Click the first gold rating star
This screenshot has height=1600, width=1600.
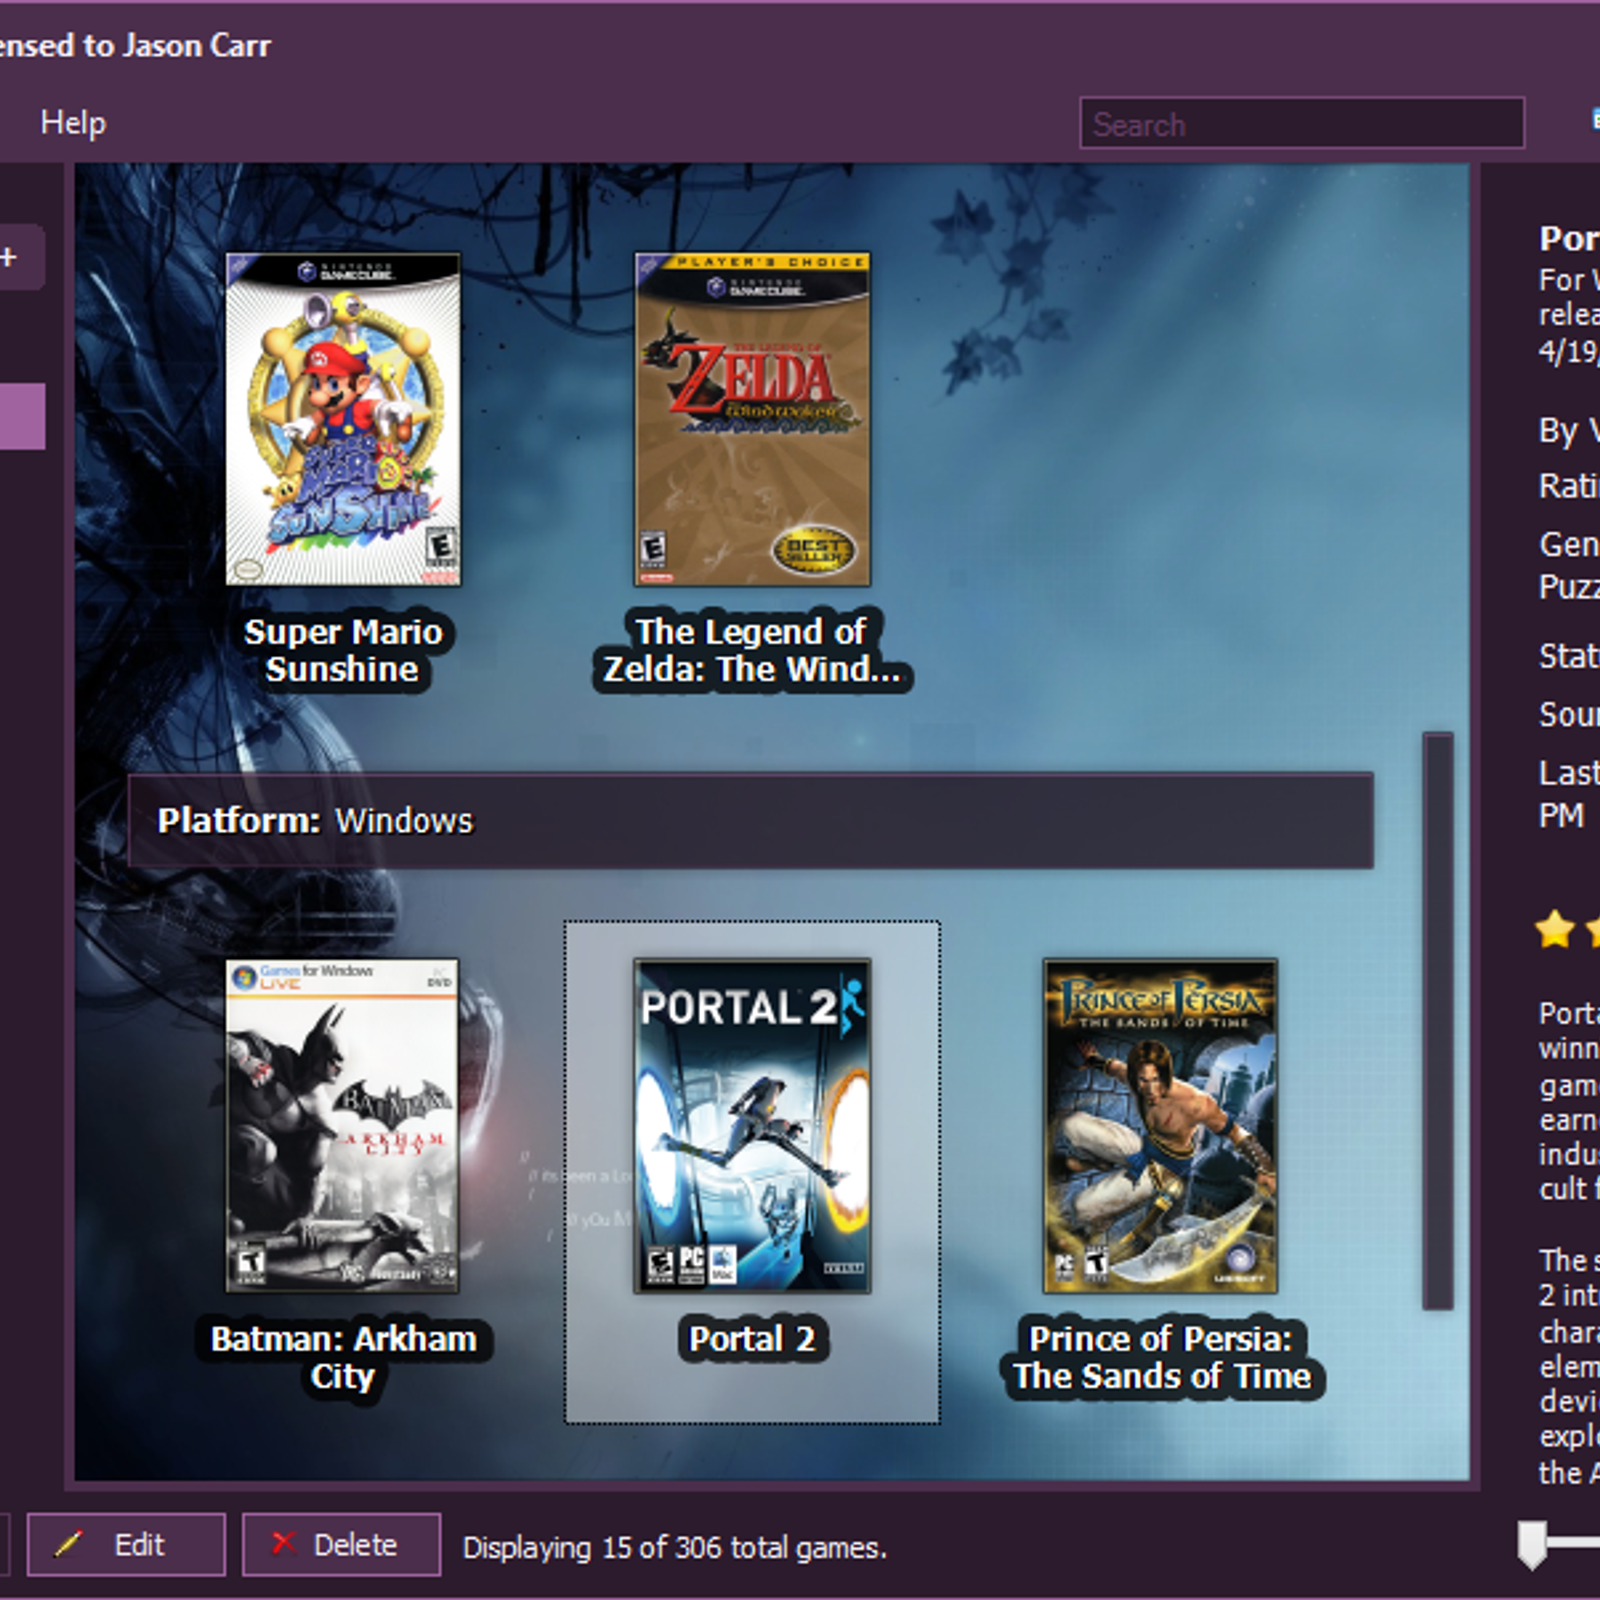pyautogui.click(x=1555, y=929)
